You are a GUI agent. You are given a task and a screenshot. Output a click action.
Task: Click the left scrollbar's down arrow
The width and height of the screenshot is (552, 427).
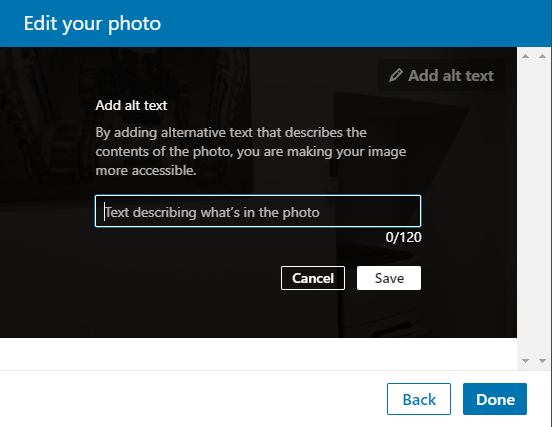526,361
